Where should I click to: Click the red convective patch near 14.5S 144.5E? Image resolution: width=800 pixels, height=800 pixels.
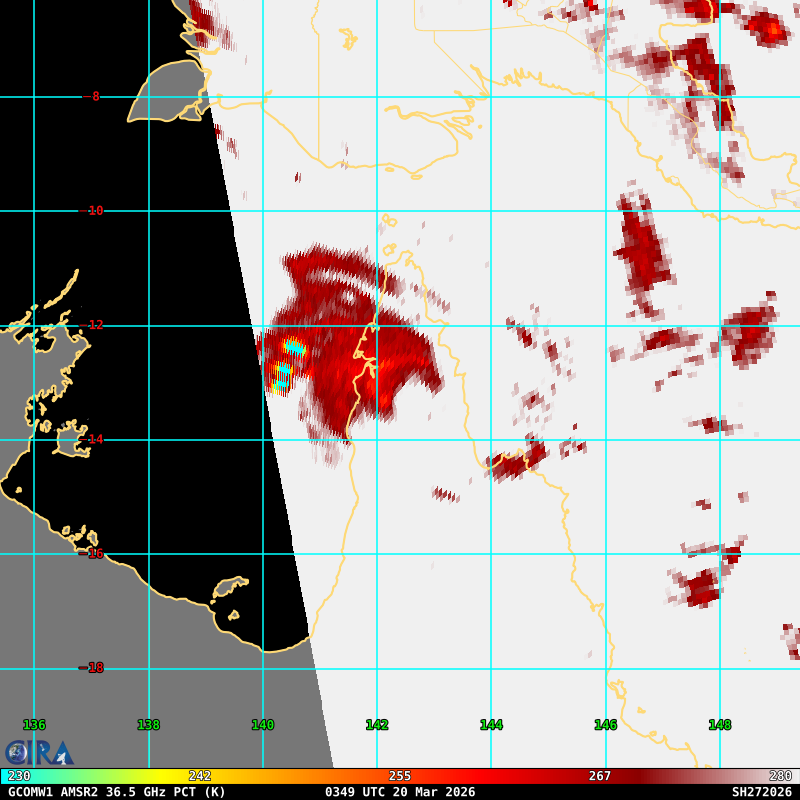point(519,461)
